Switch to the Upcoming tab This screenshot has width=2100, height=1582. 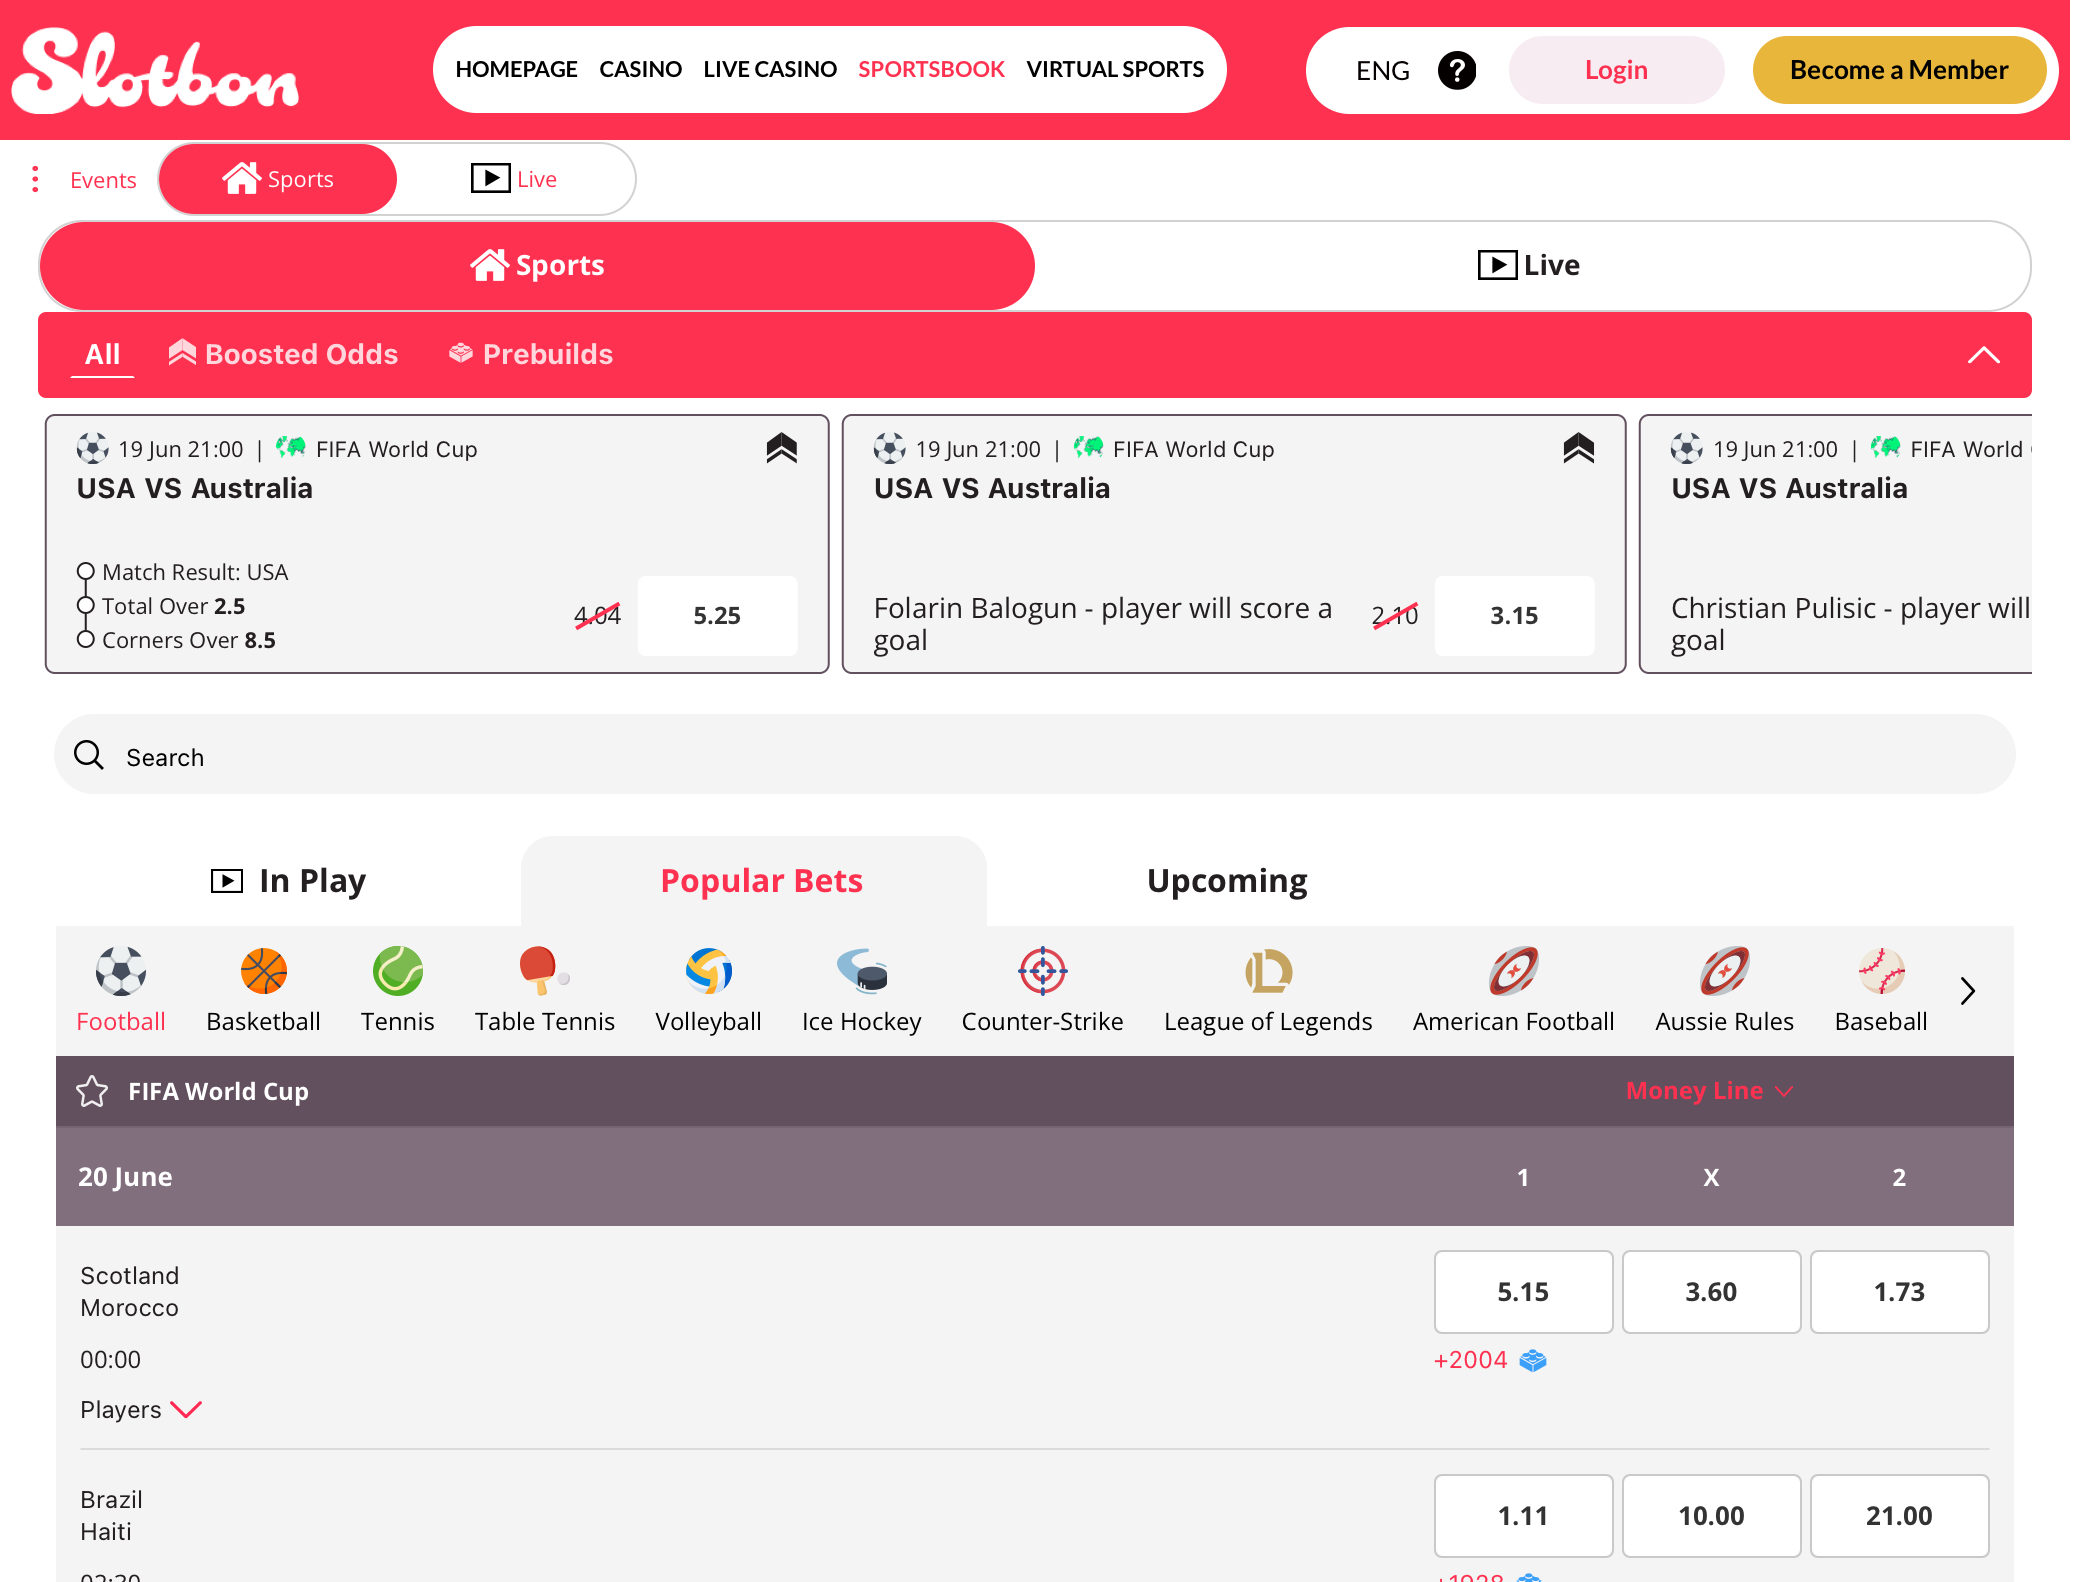(1227, 881)
